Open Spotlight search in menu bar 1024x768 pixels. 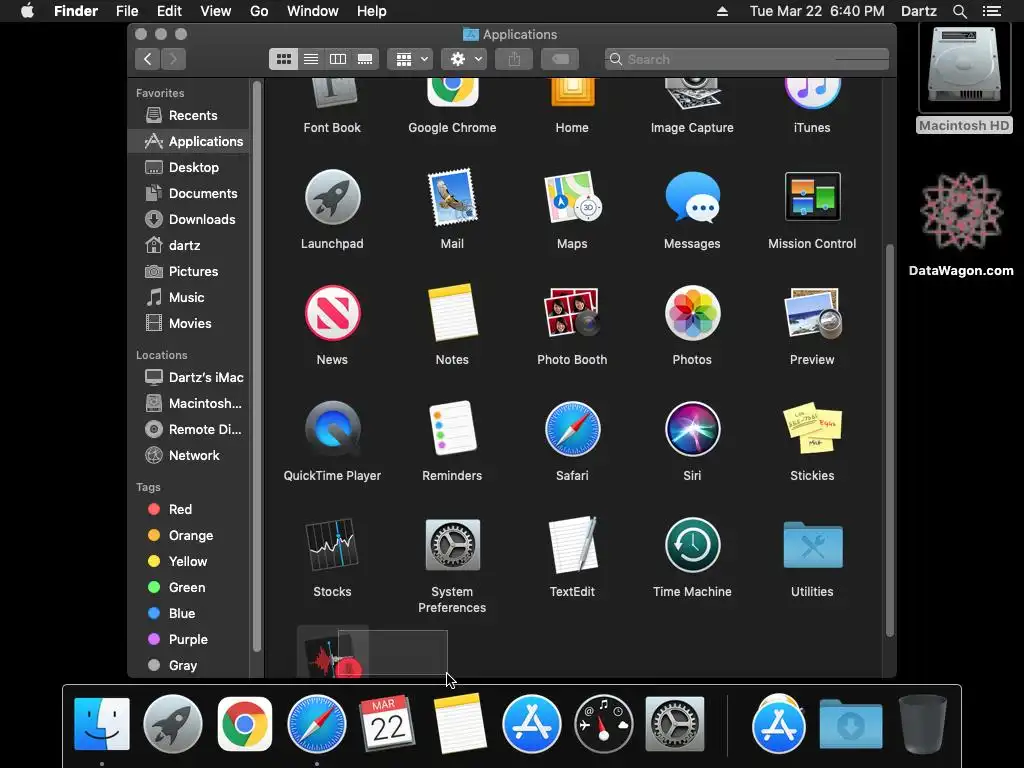pyautogui.click(x=959, y=11)
